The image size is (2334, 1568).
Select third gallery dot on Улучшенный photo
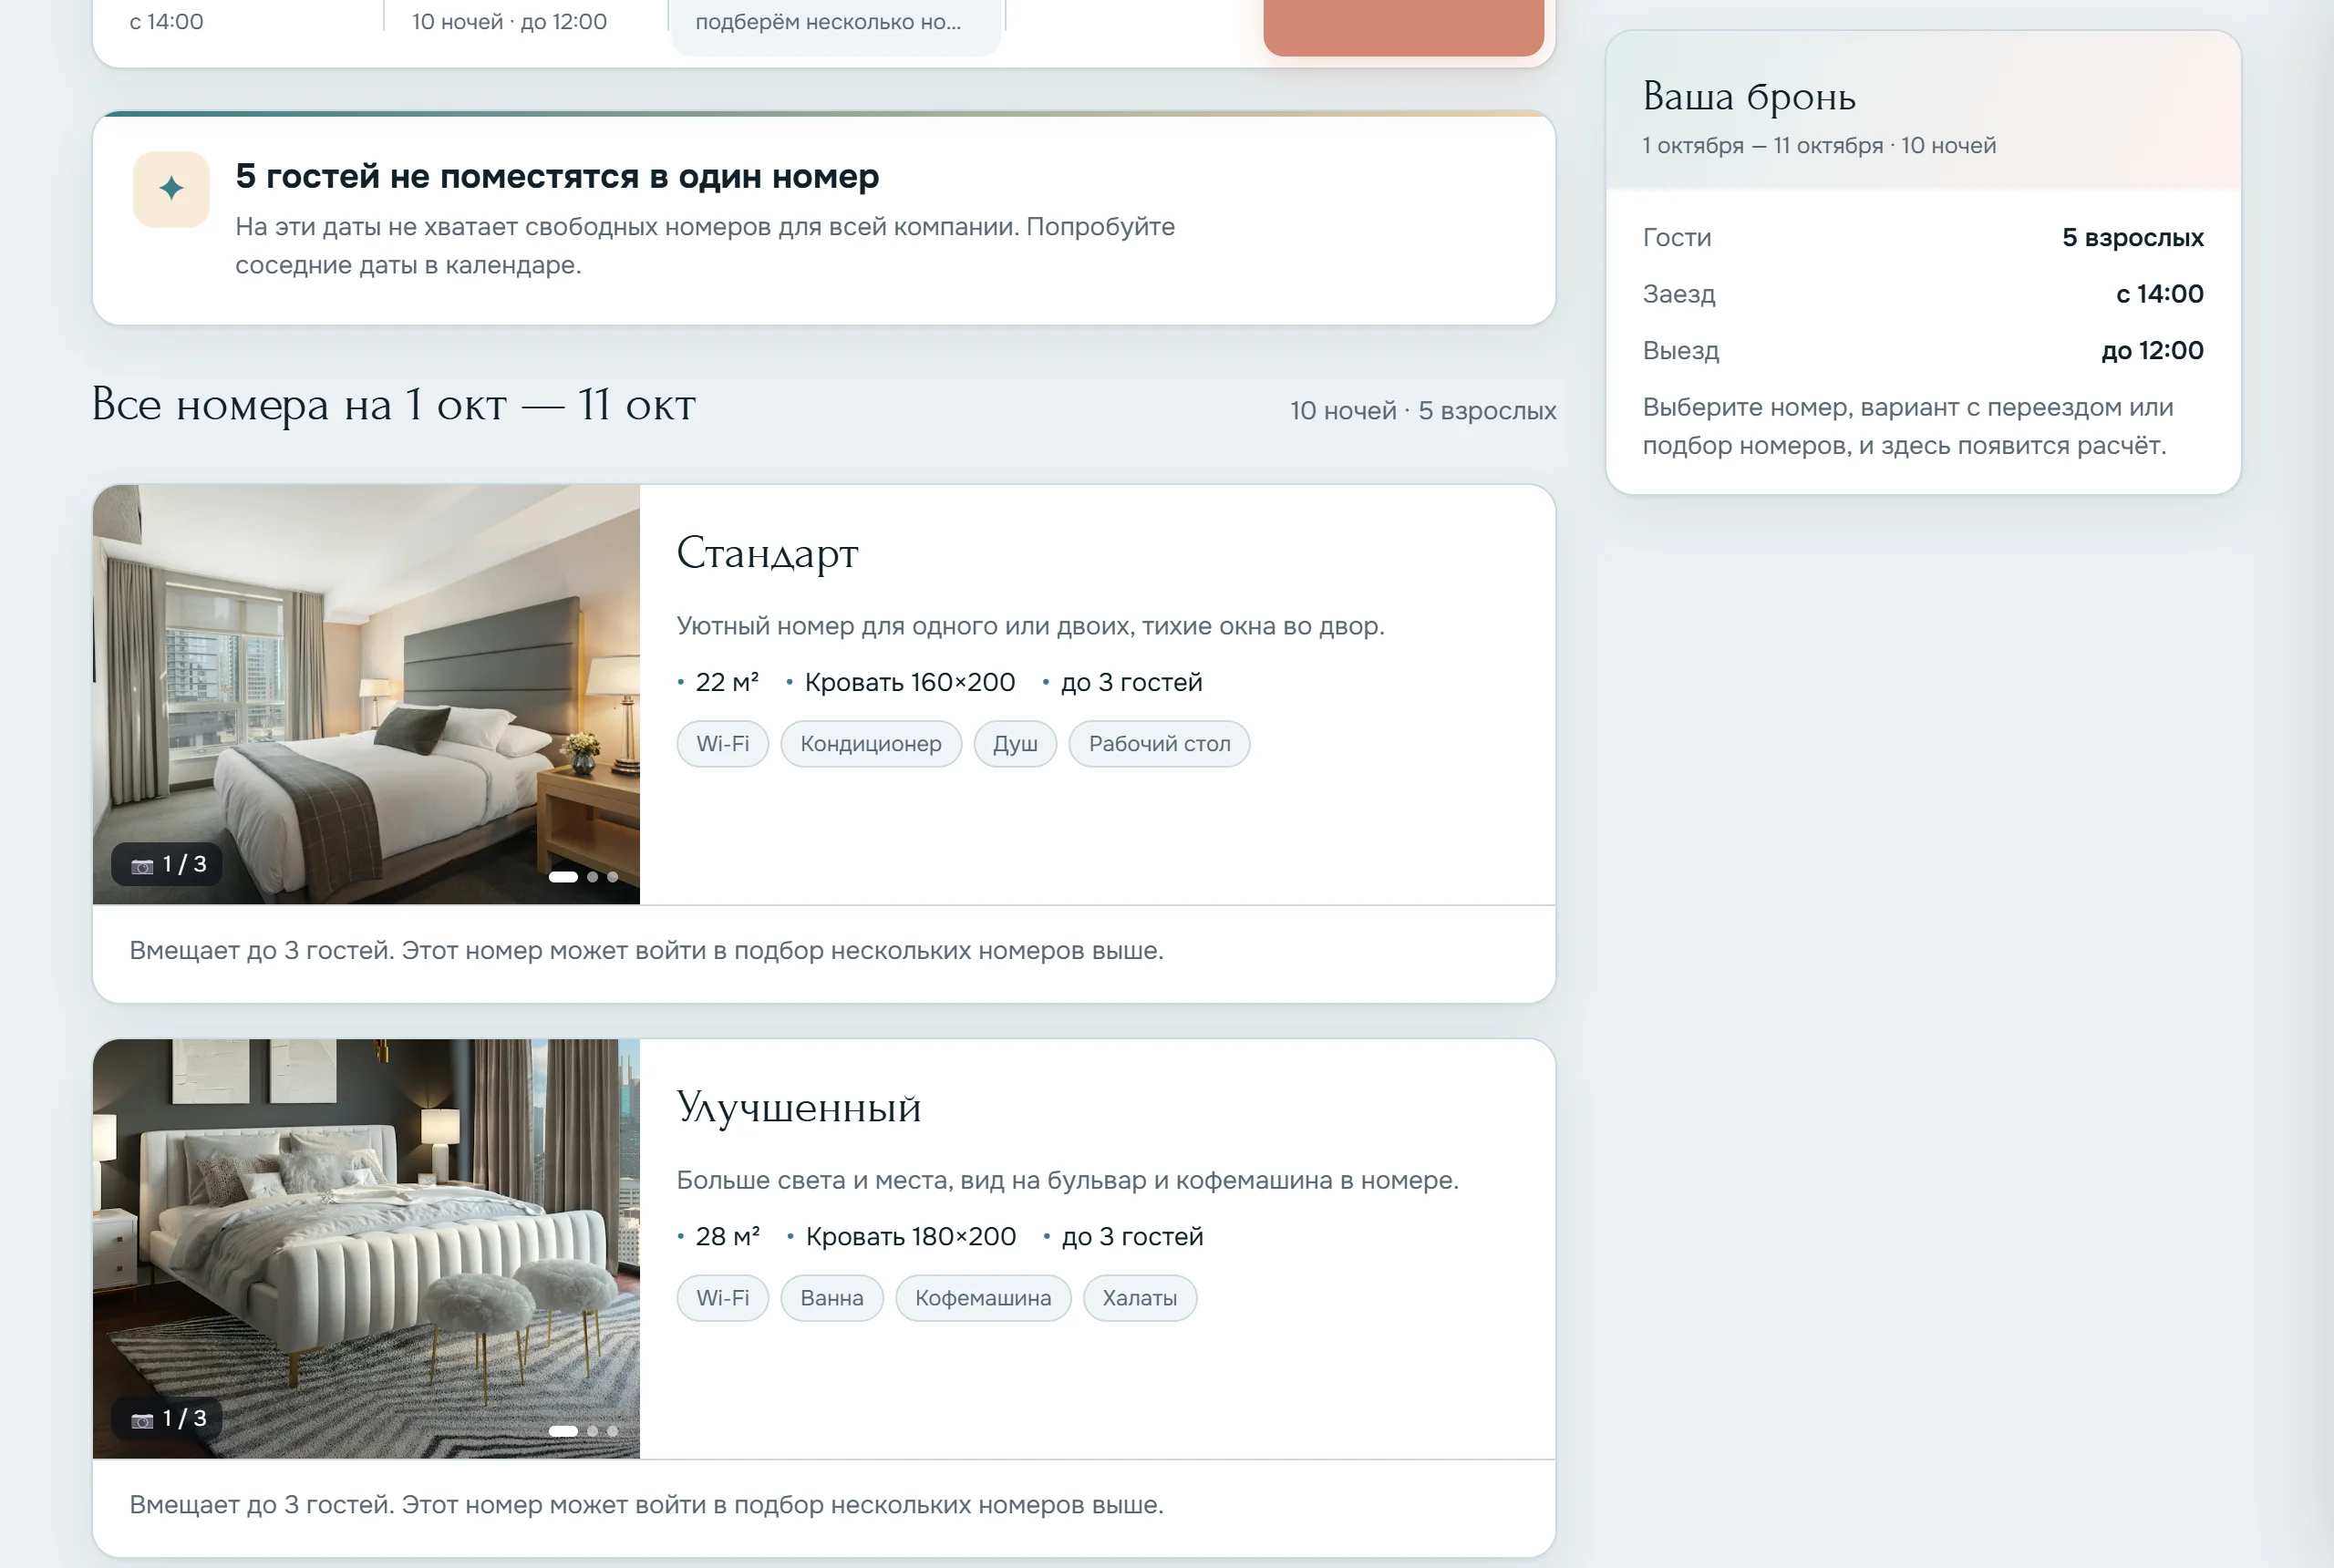(613, 1431)
